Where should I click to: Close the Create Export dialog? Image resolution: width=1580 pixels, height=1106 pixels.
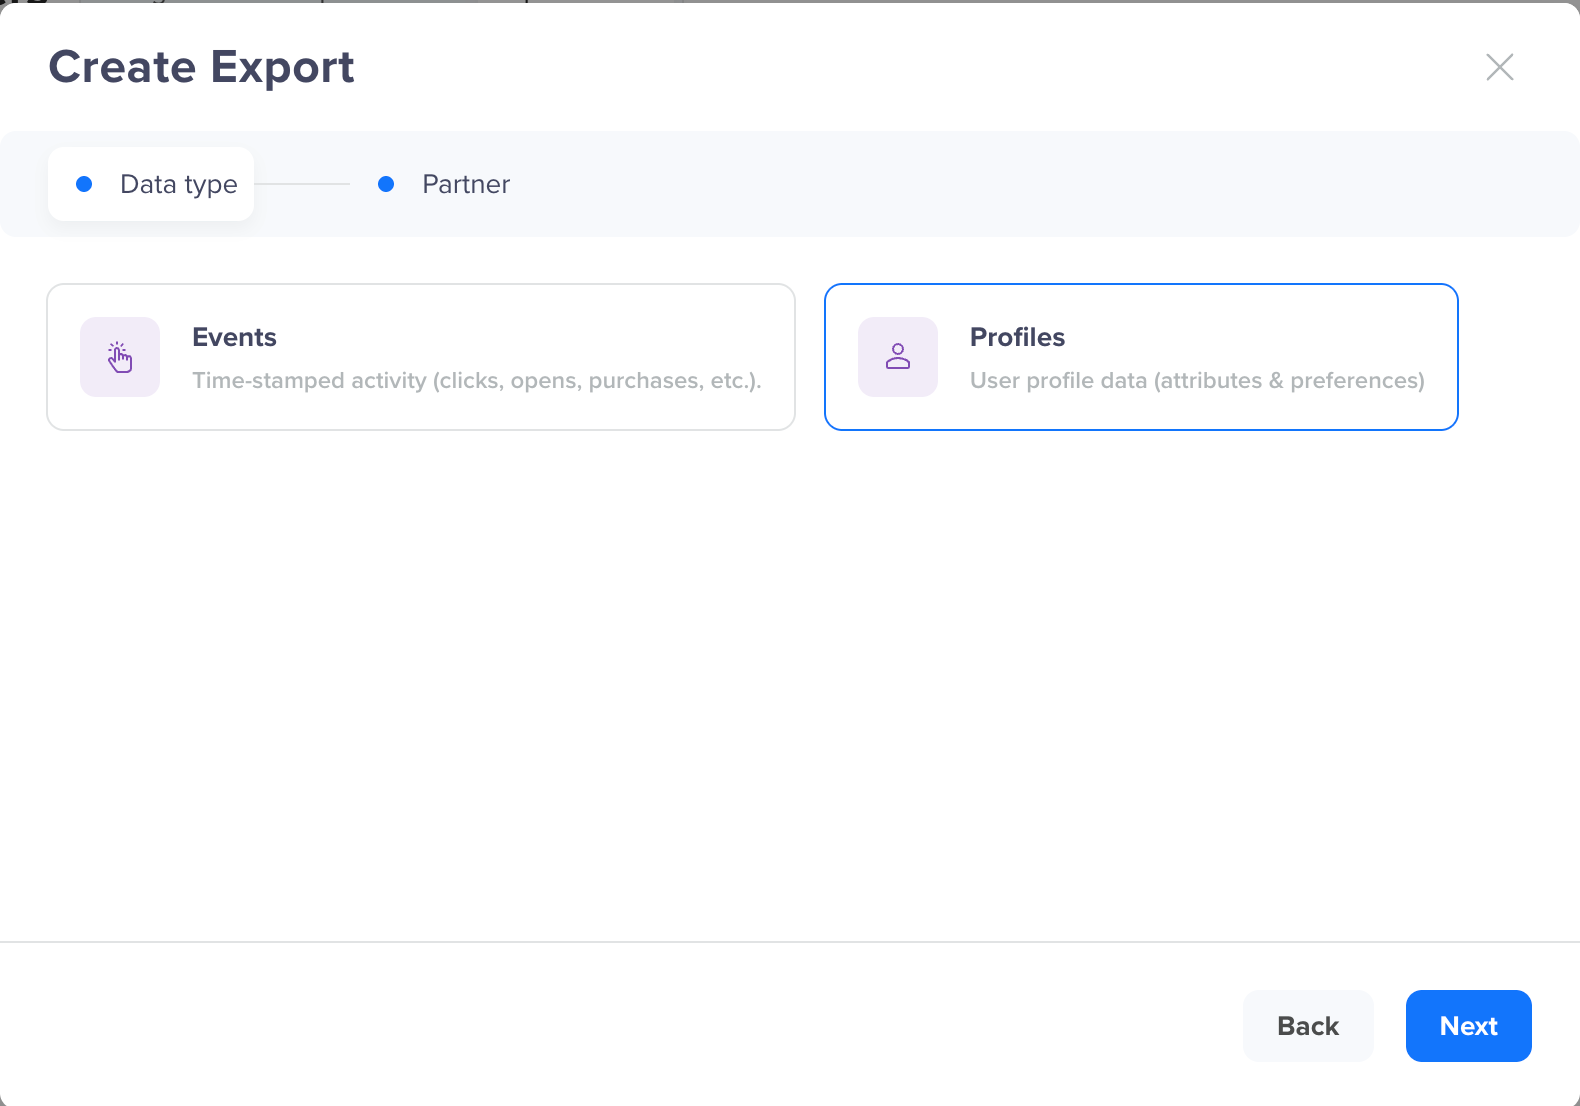click(1499, 67)
